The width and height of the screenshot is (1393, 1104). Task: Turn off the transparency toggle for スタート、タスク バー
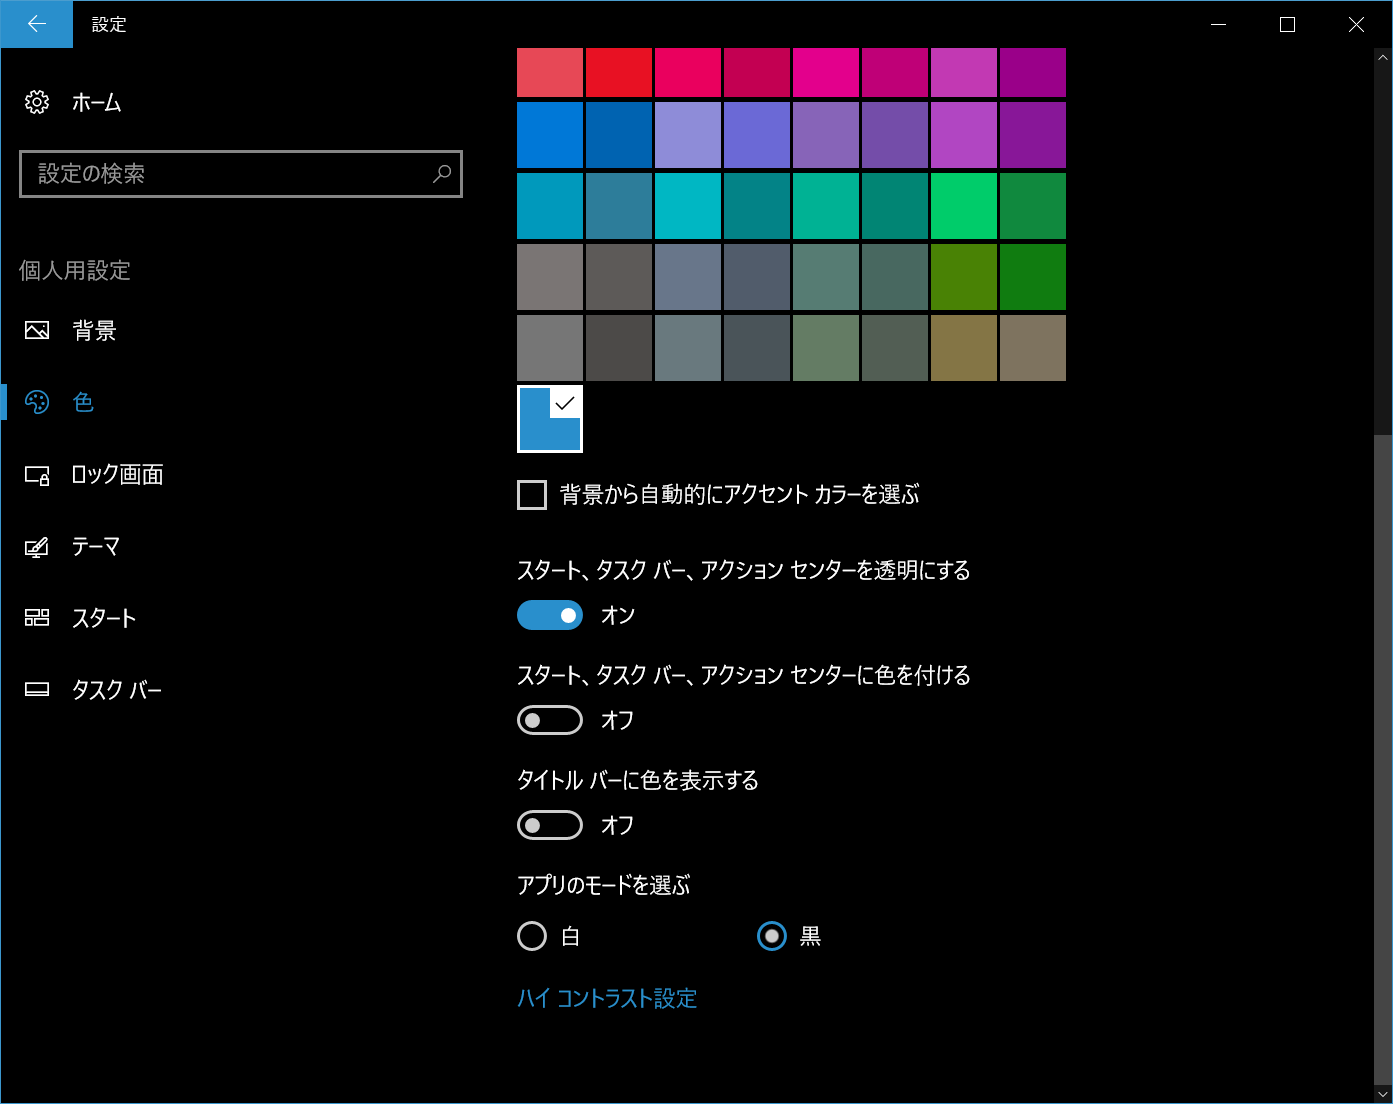tap(549, 615)
